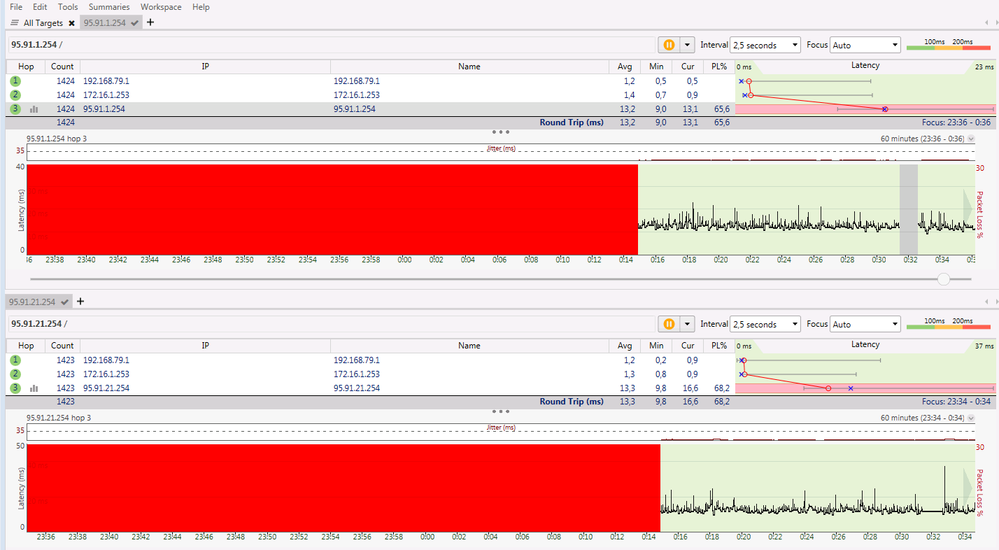999x550 pixels.
Task: Click target address field showing 95.91.21.254
Action: (331, 324)
